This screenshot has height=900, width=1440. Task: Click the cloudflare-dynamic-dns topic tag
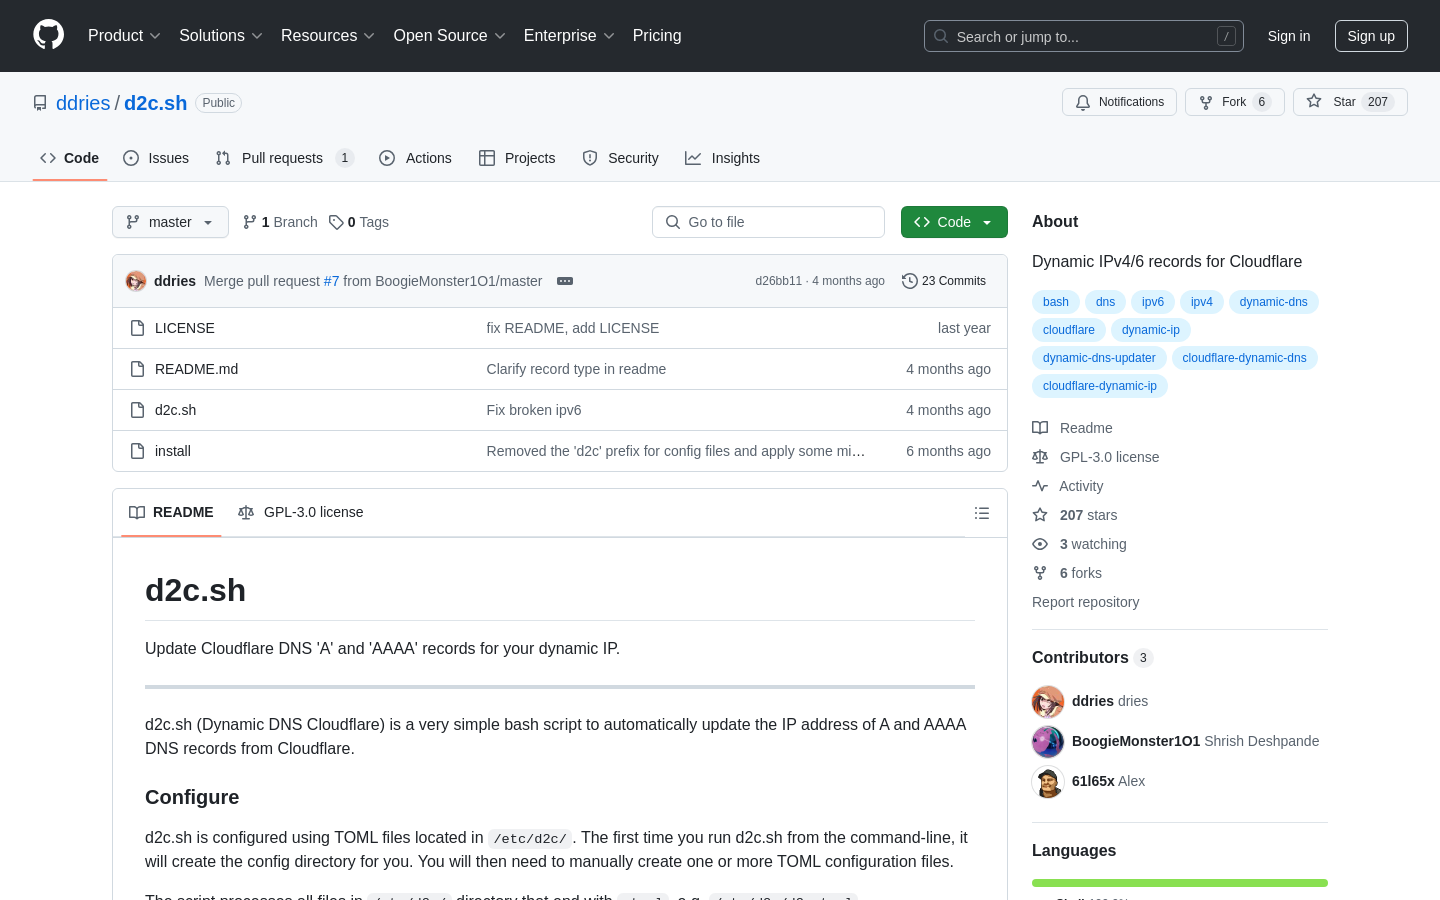tap(1244, 358)
